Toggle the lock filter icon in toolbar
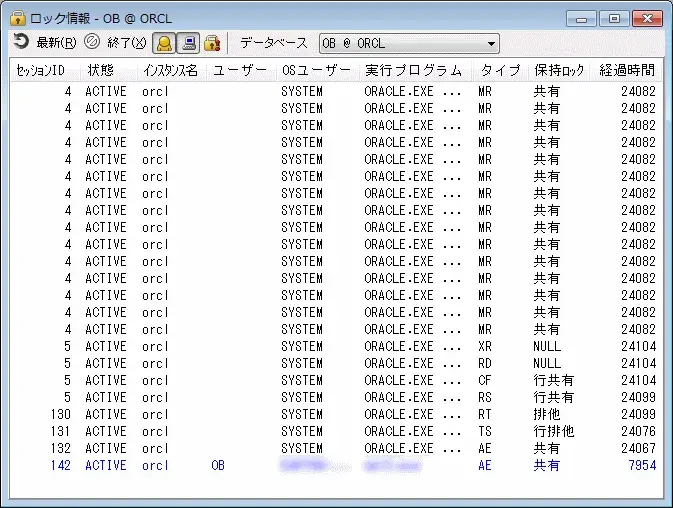Image resolution: width=673 pixels, height=508 pixels. point(211,43)
